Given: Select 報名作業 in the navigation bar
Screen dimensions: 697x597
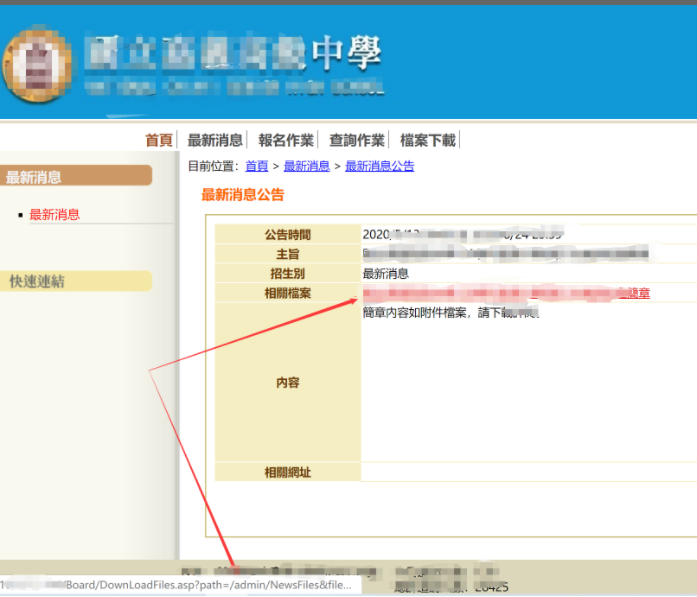Looking at the screenshot, I should tap(286, 140).
